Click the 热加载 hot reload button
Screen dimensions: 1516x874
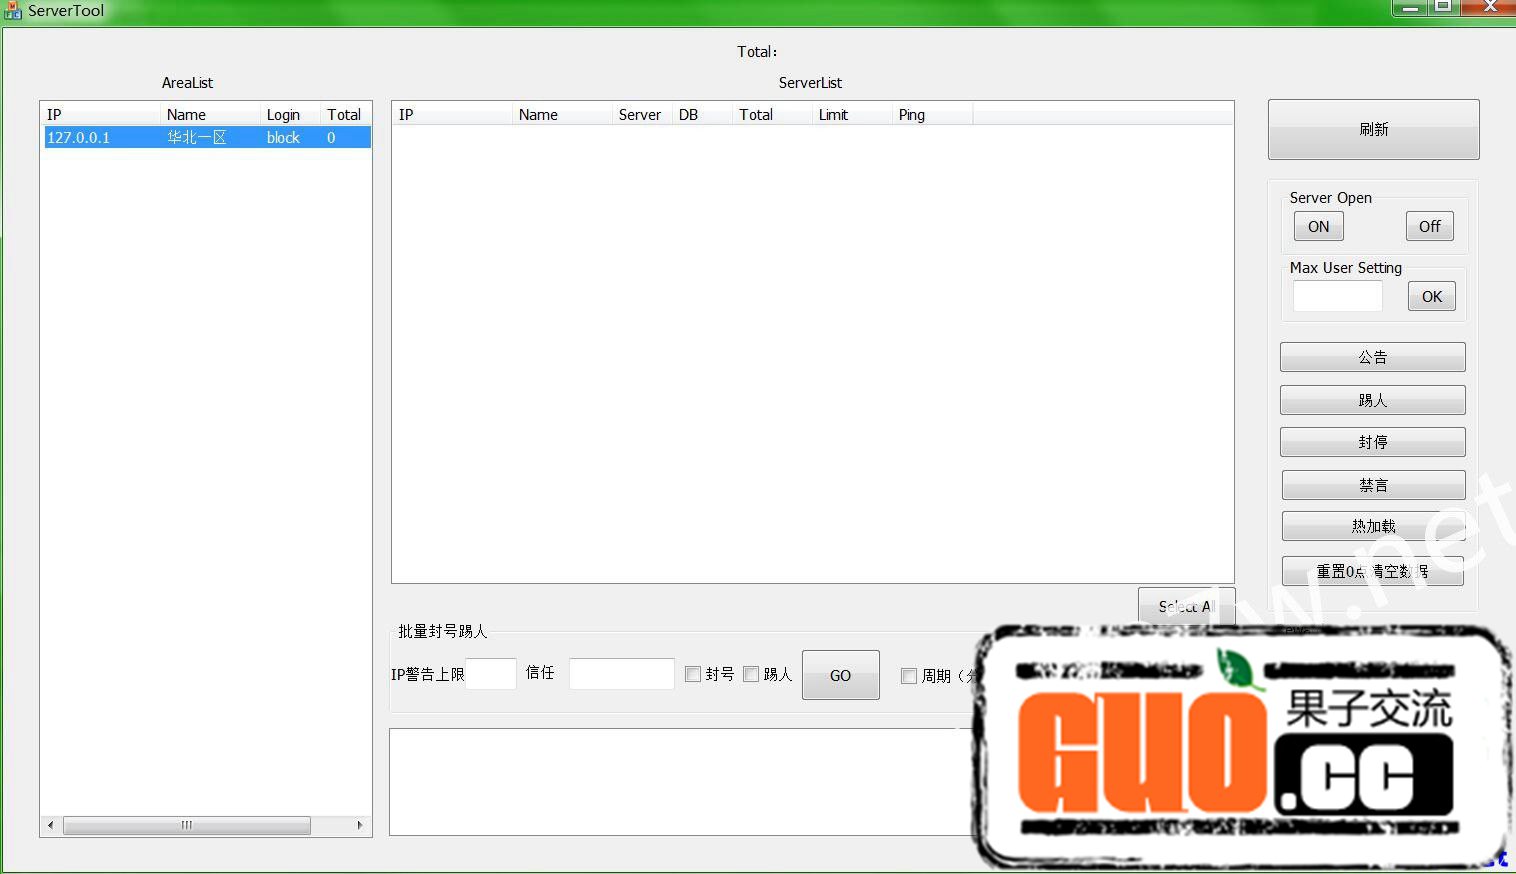coord(1372,526)
